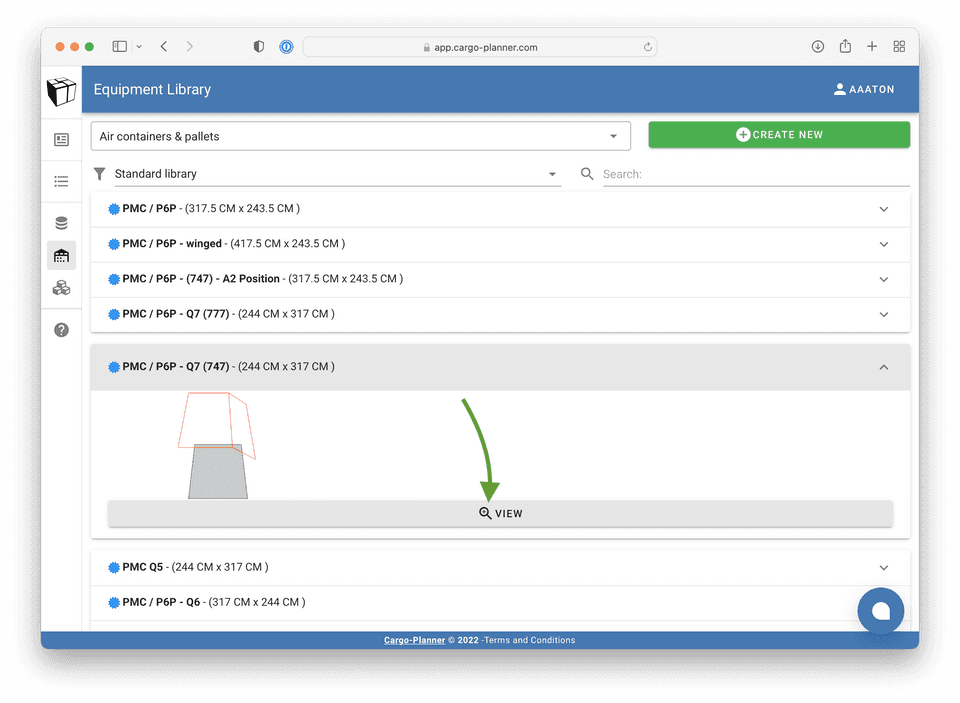Toggle the Safari sidebar panel
Image resolution: width=960 pixels, height=703 pixels.
[x=120, y=47]
